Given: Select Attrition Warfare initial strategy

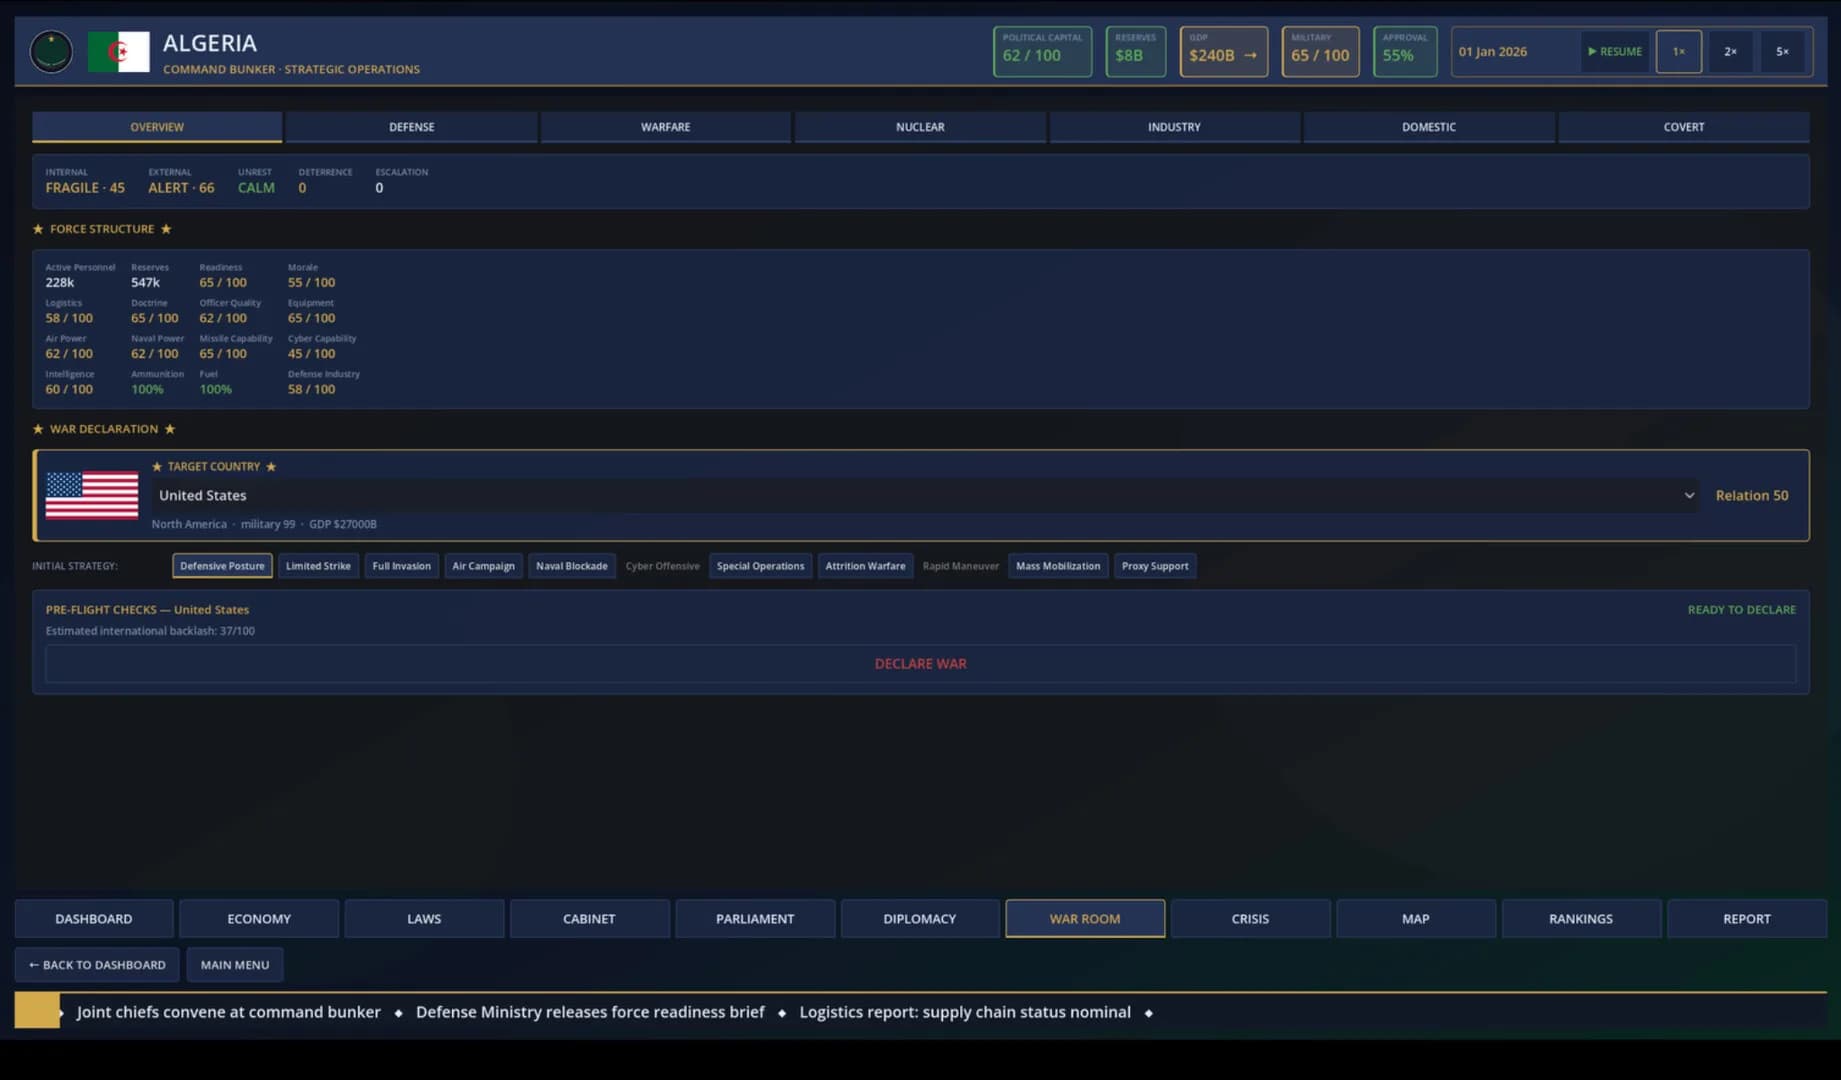Looking at the screenshot, I should [x=865, y=566].
